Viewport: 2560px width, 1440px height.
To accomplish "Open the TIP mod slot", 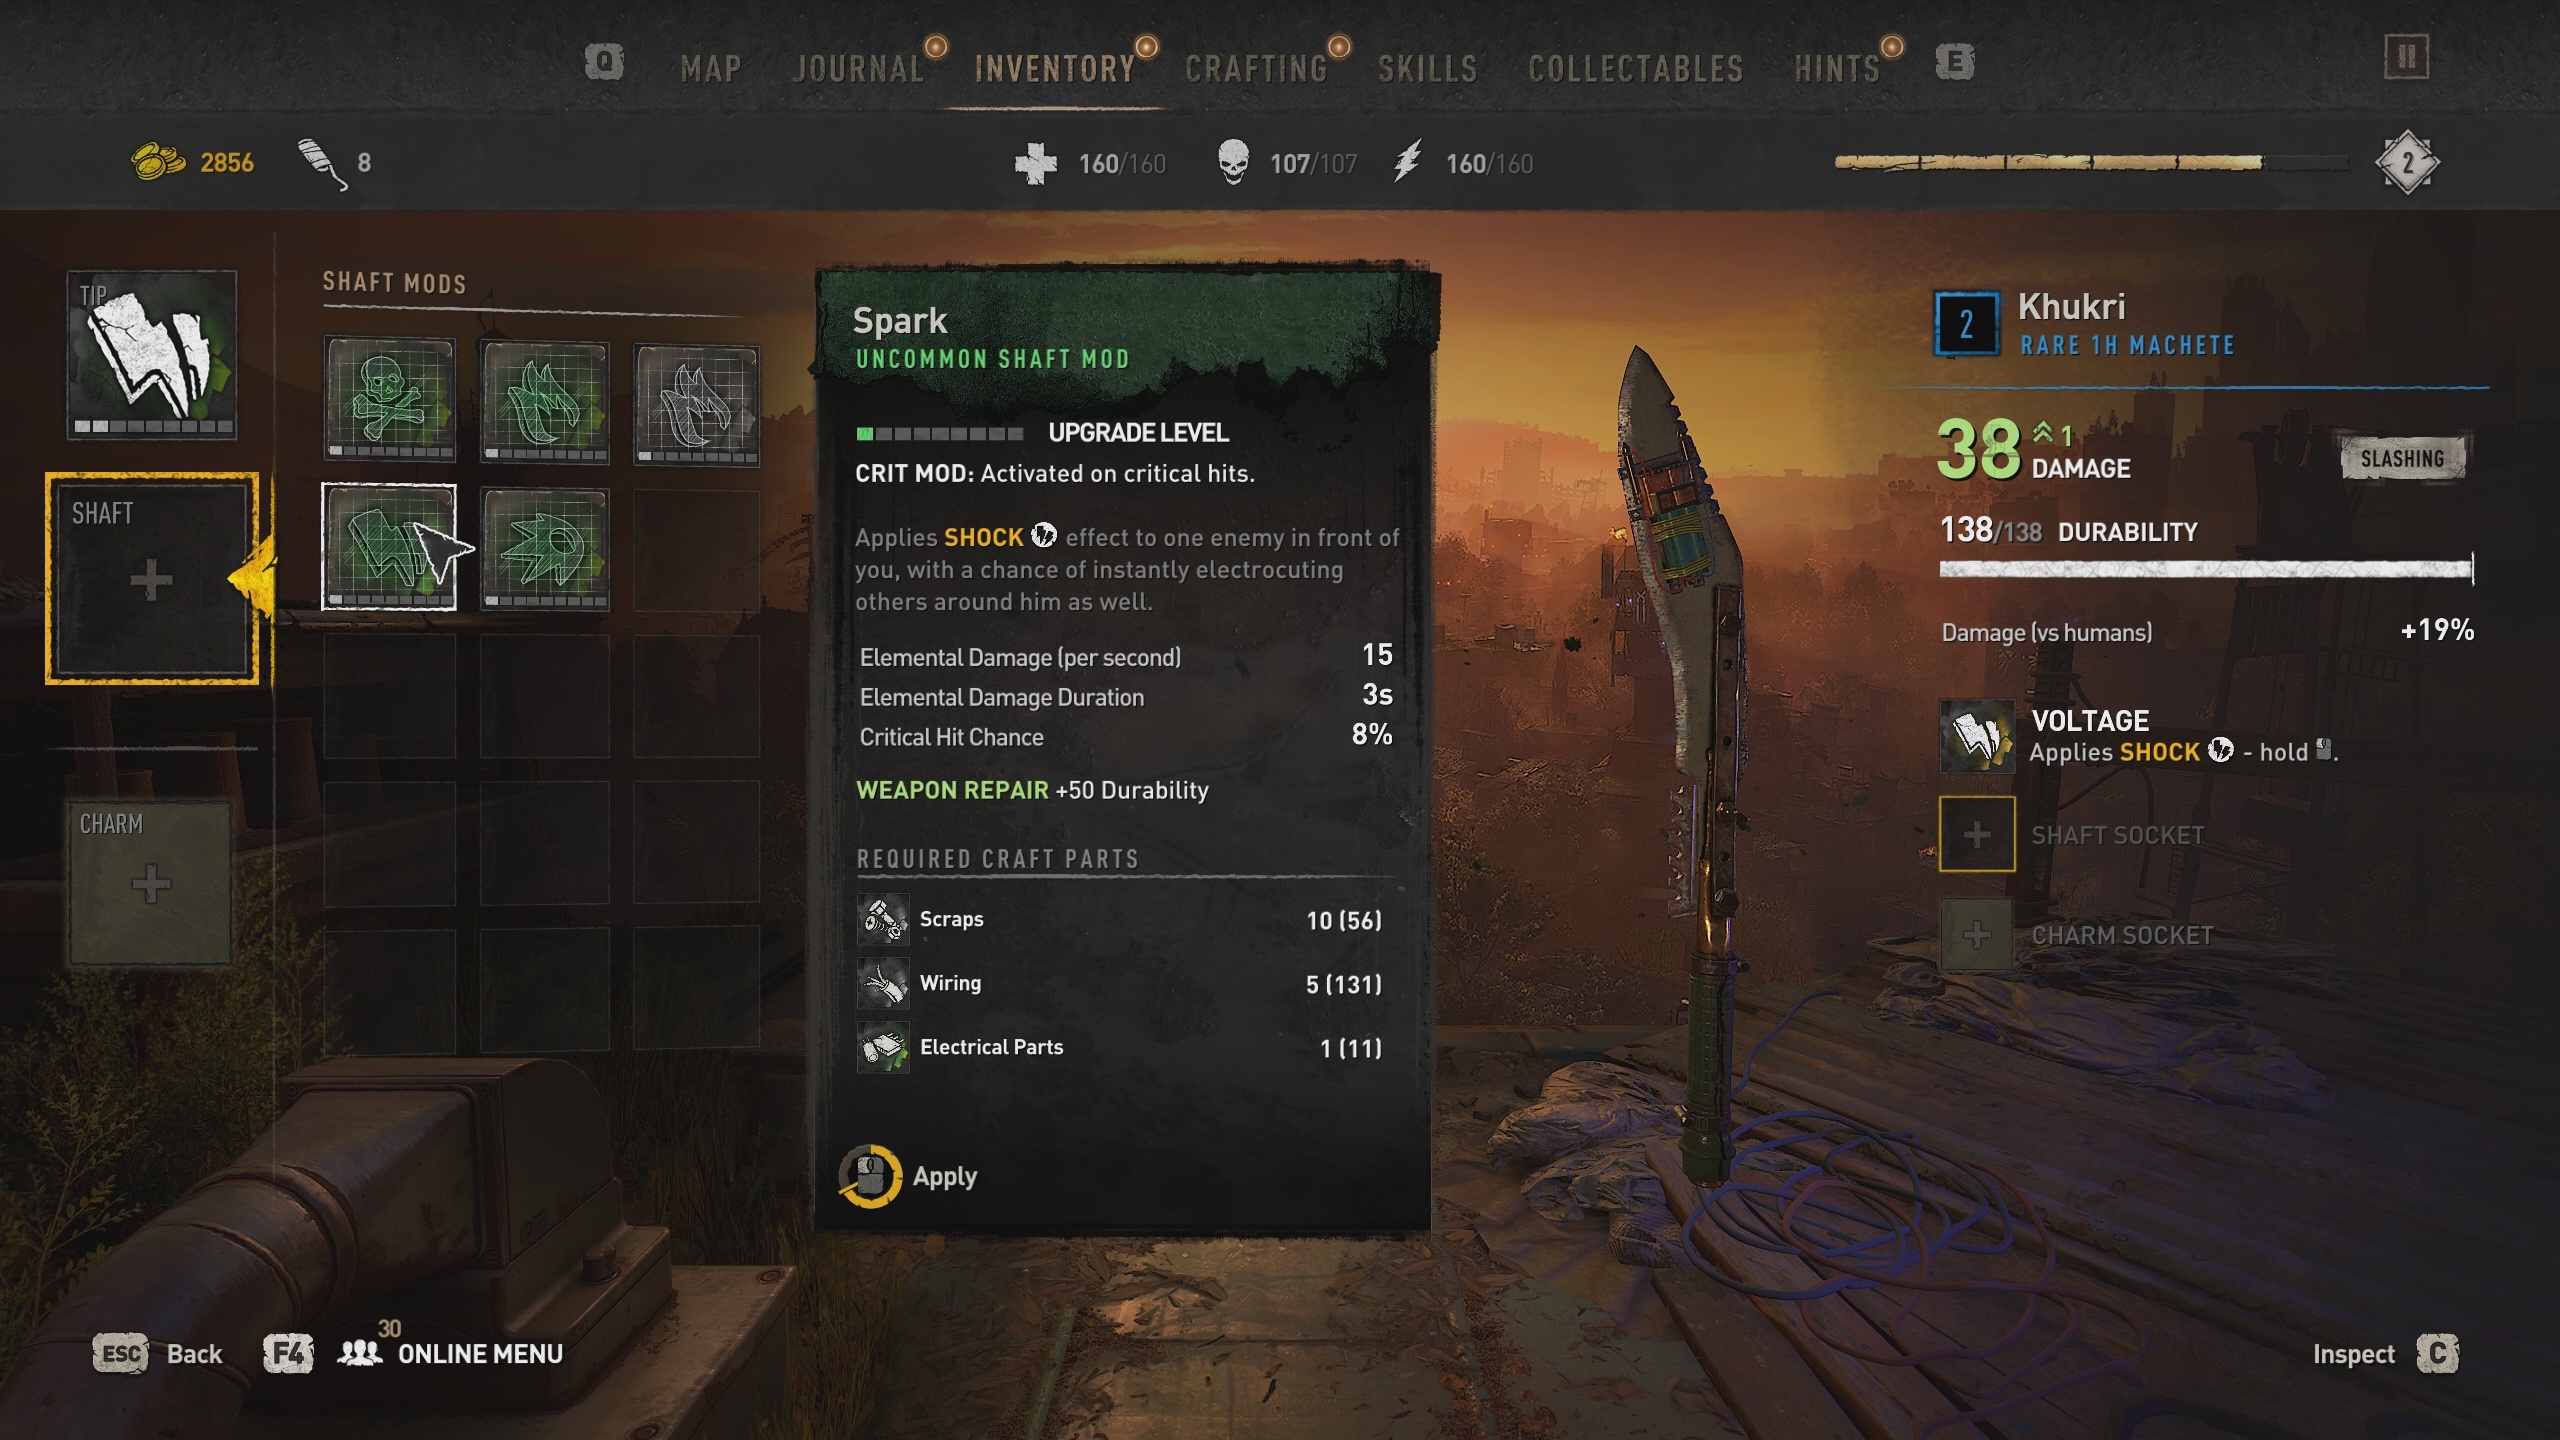I will (x=152, y=355).
